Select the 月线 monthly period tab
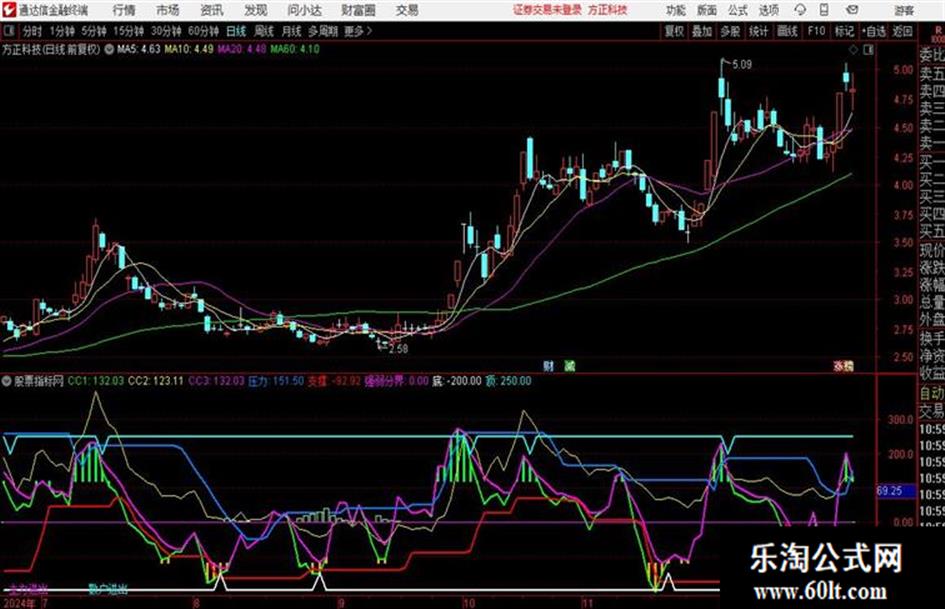This screenshot has width=945, height=609. click(x=291, y=31)
